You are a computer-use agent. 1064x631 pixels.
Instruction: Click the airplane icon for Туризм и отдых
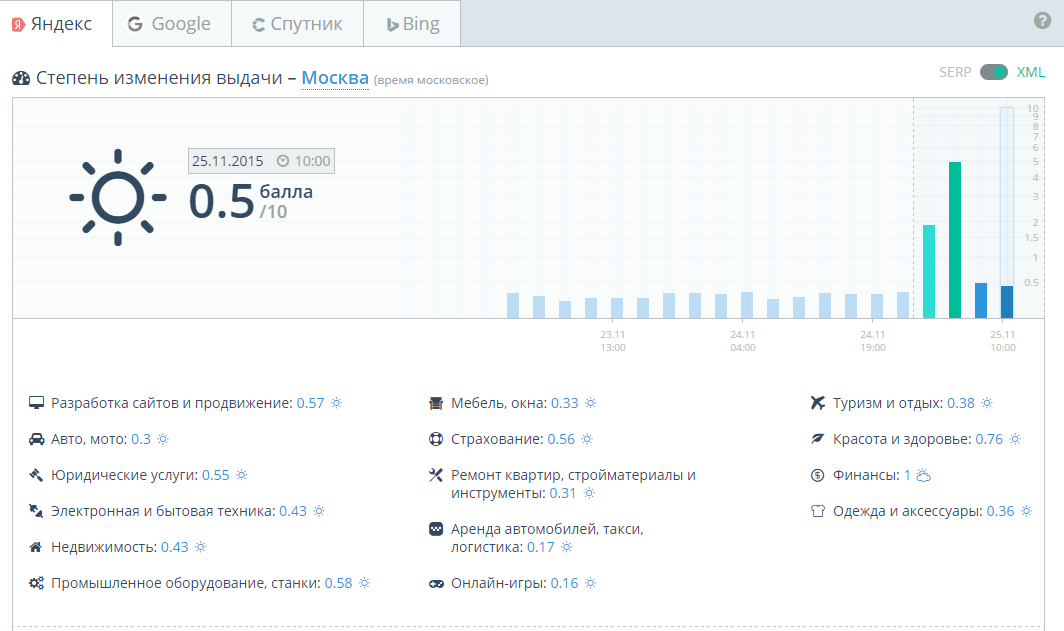(x=817, y=403)
